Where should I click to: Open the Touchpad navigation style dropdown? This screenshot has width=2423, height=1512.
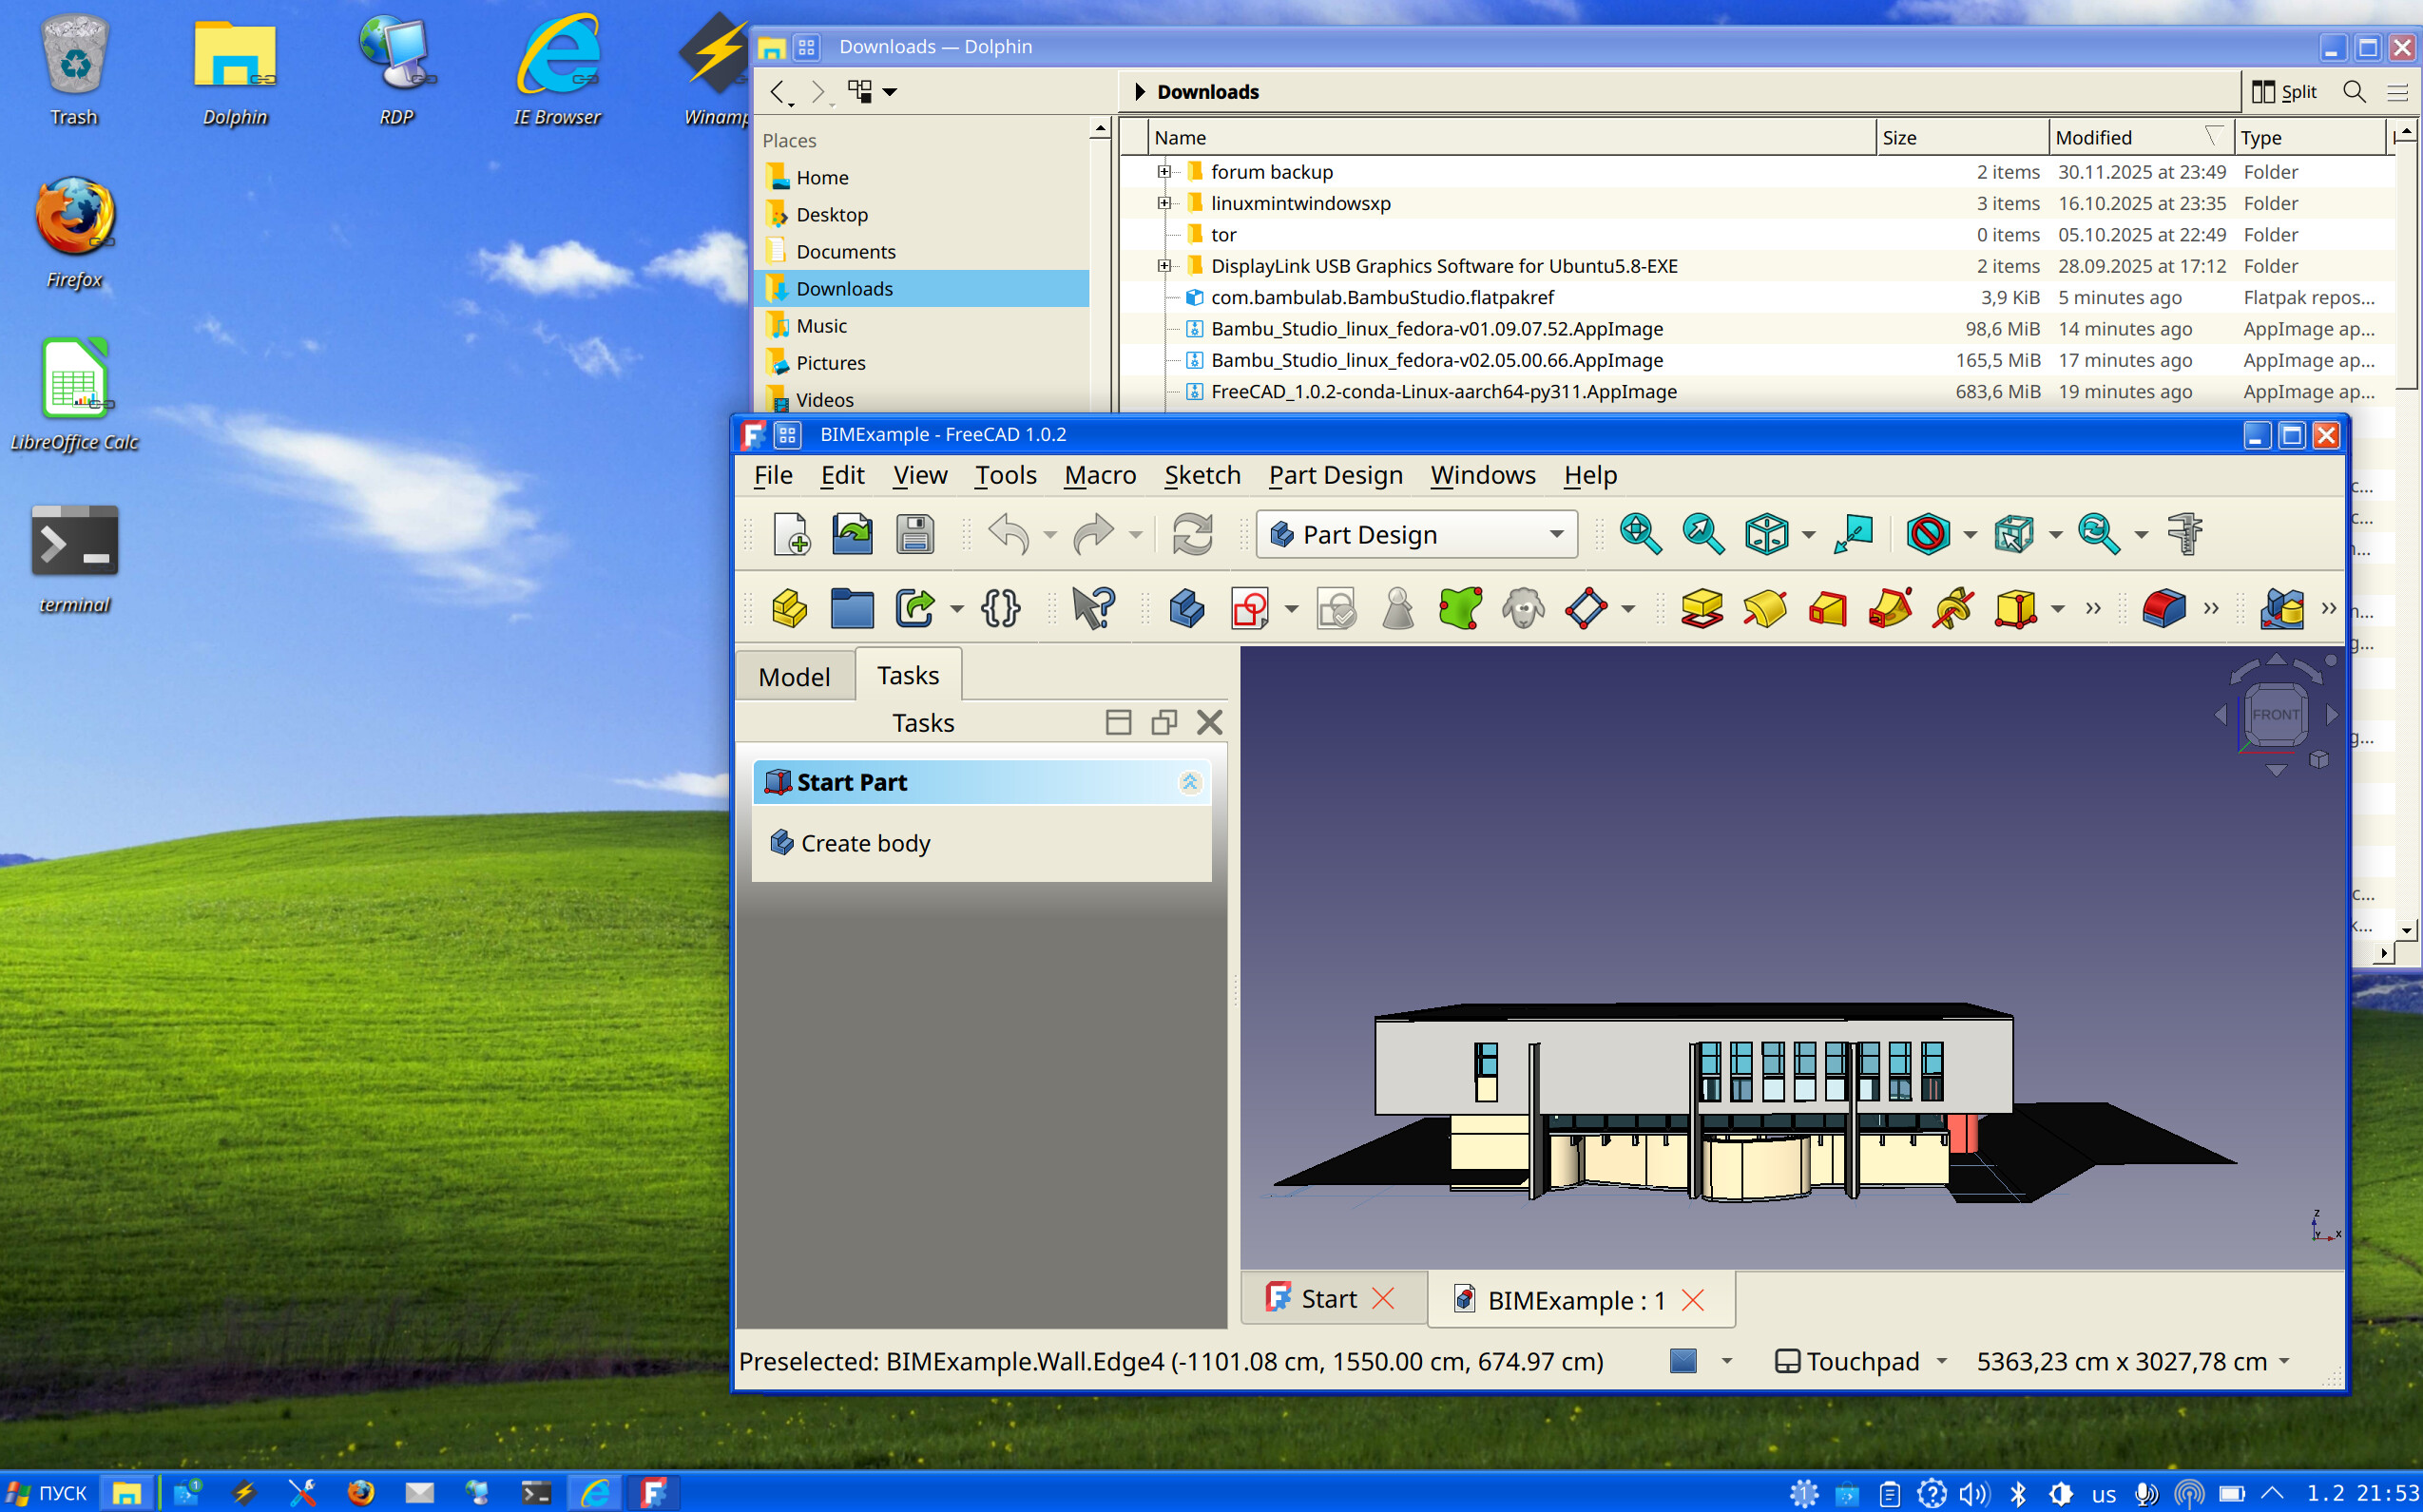click(1862, 1361)
